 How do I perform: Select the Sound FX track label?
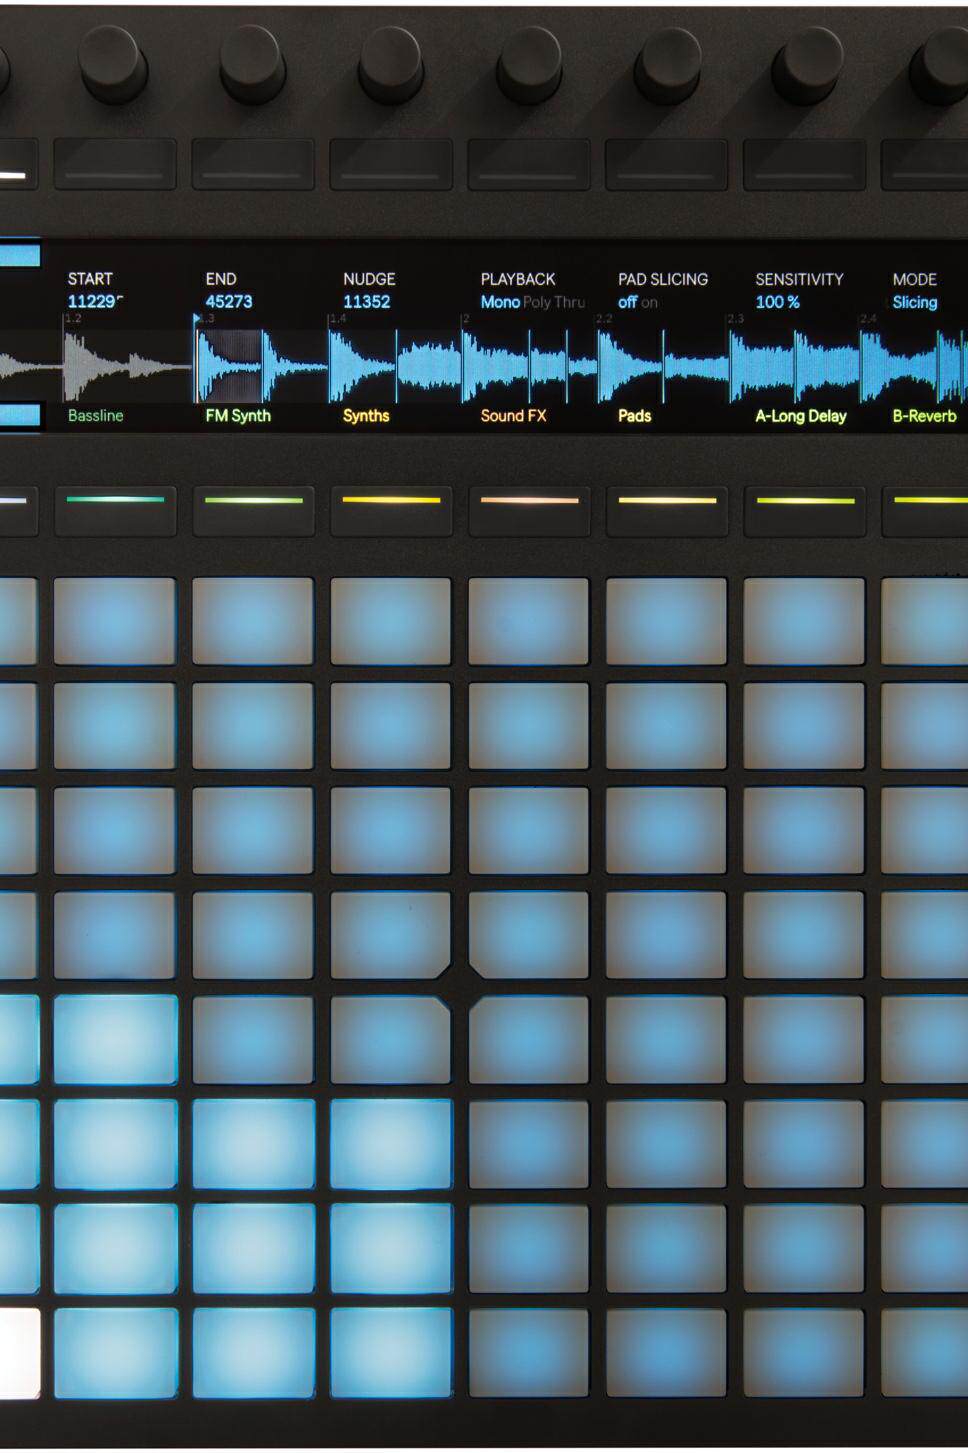[x=513, y=415]
